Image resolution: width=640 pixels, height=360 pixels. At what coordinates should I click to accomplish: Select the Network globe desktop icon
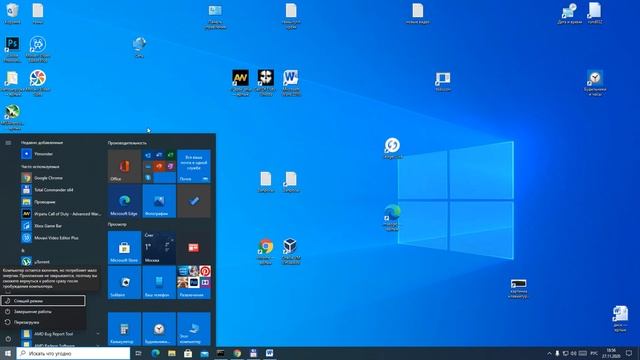point(139,47)
